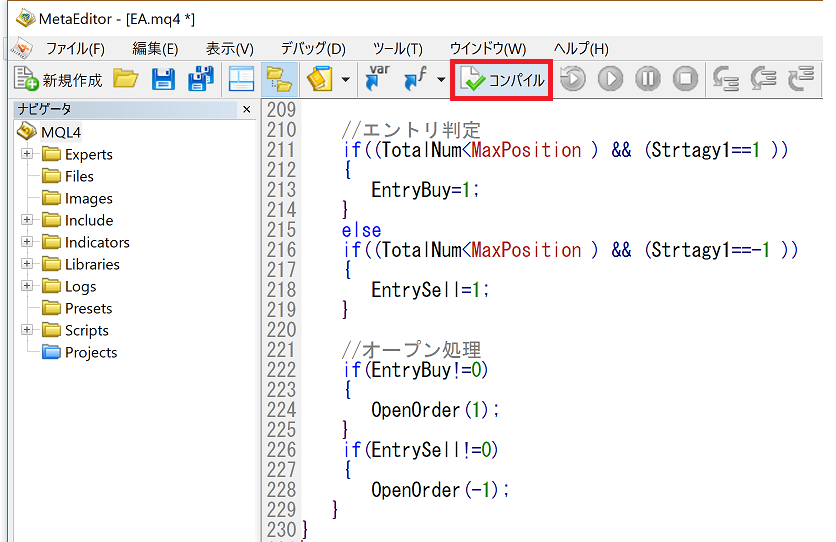This screenshot has width=836, height=542.
Task: Expand the Scripts folder
Action: click(x=27, y=330)
